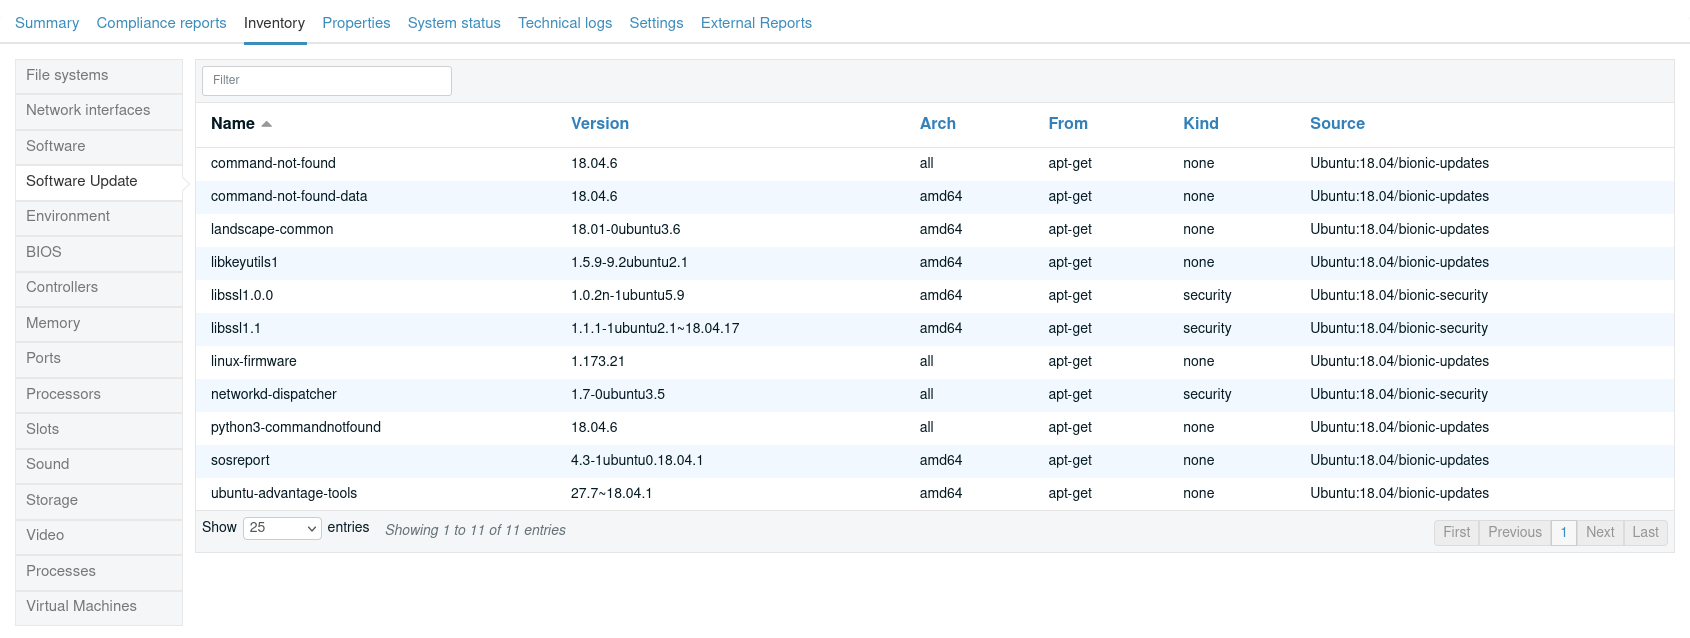Sort by the Version column header

click(599, 124)
